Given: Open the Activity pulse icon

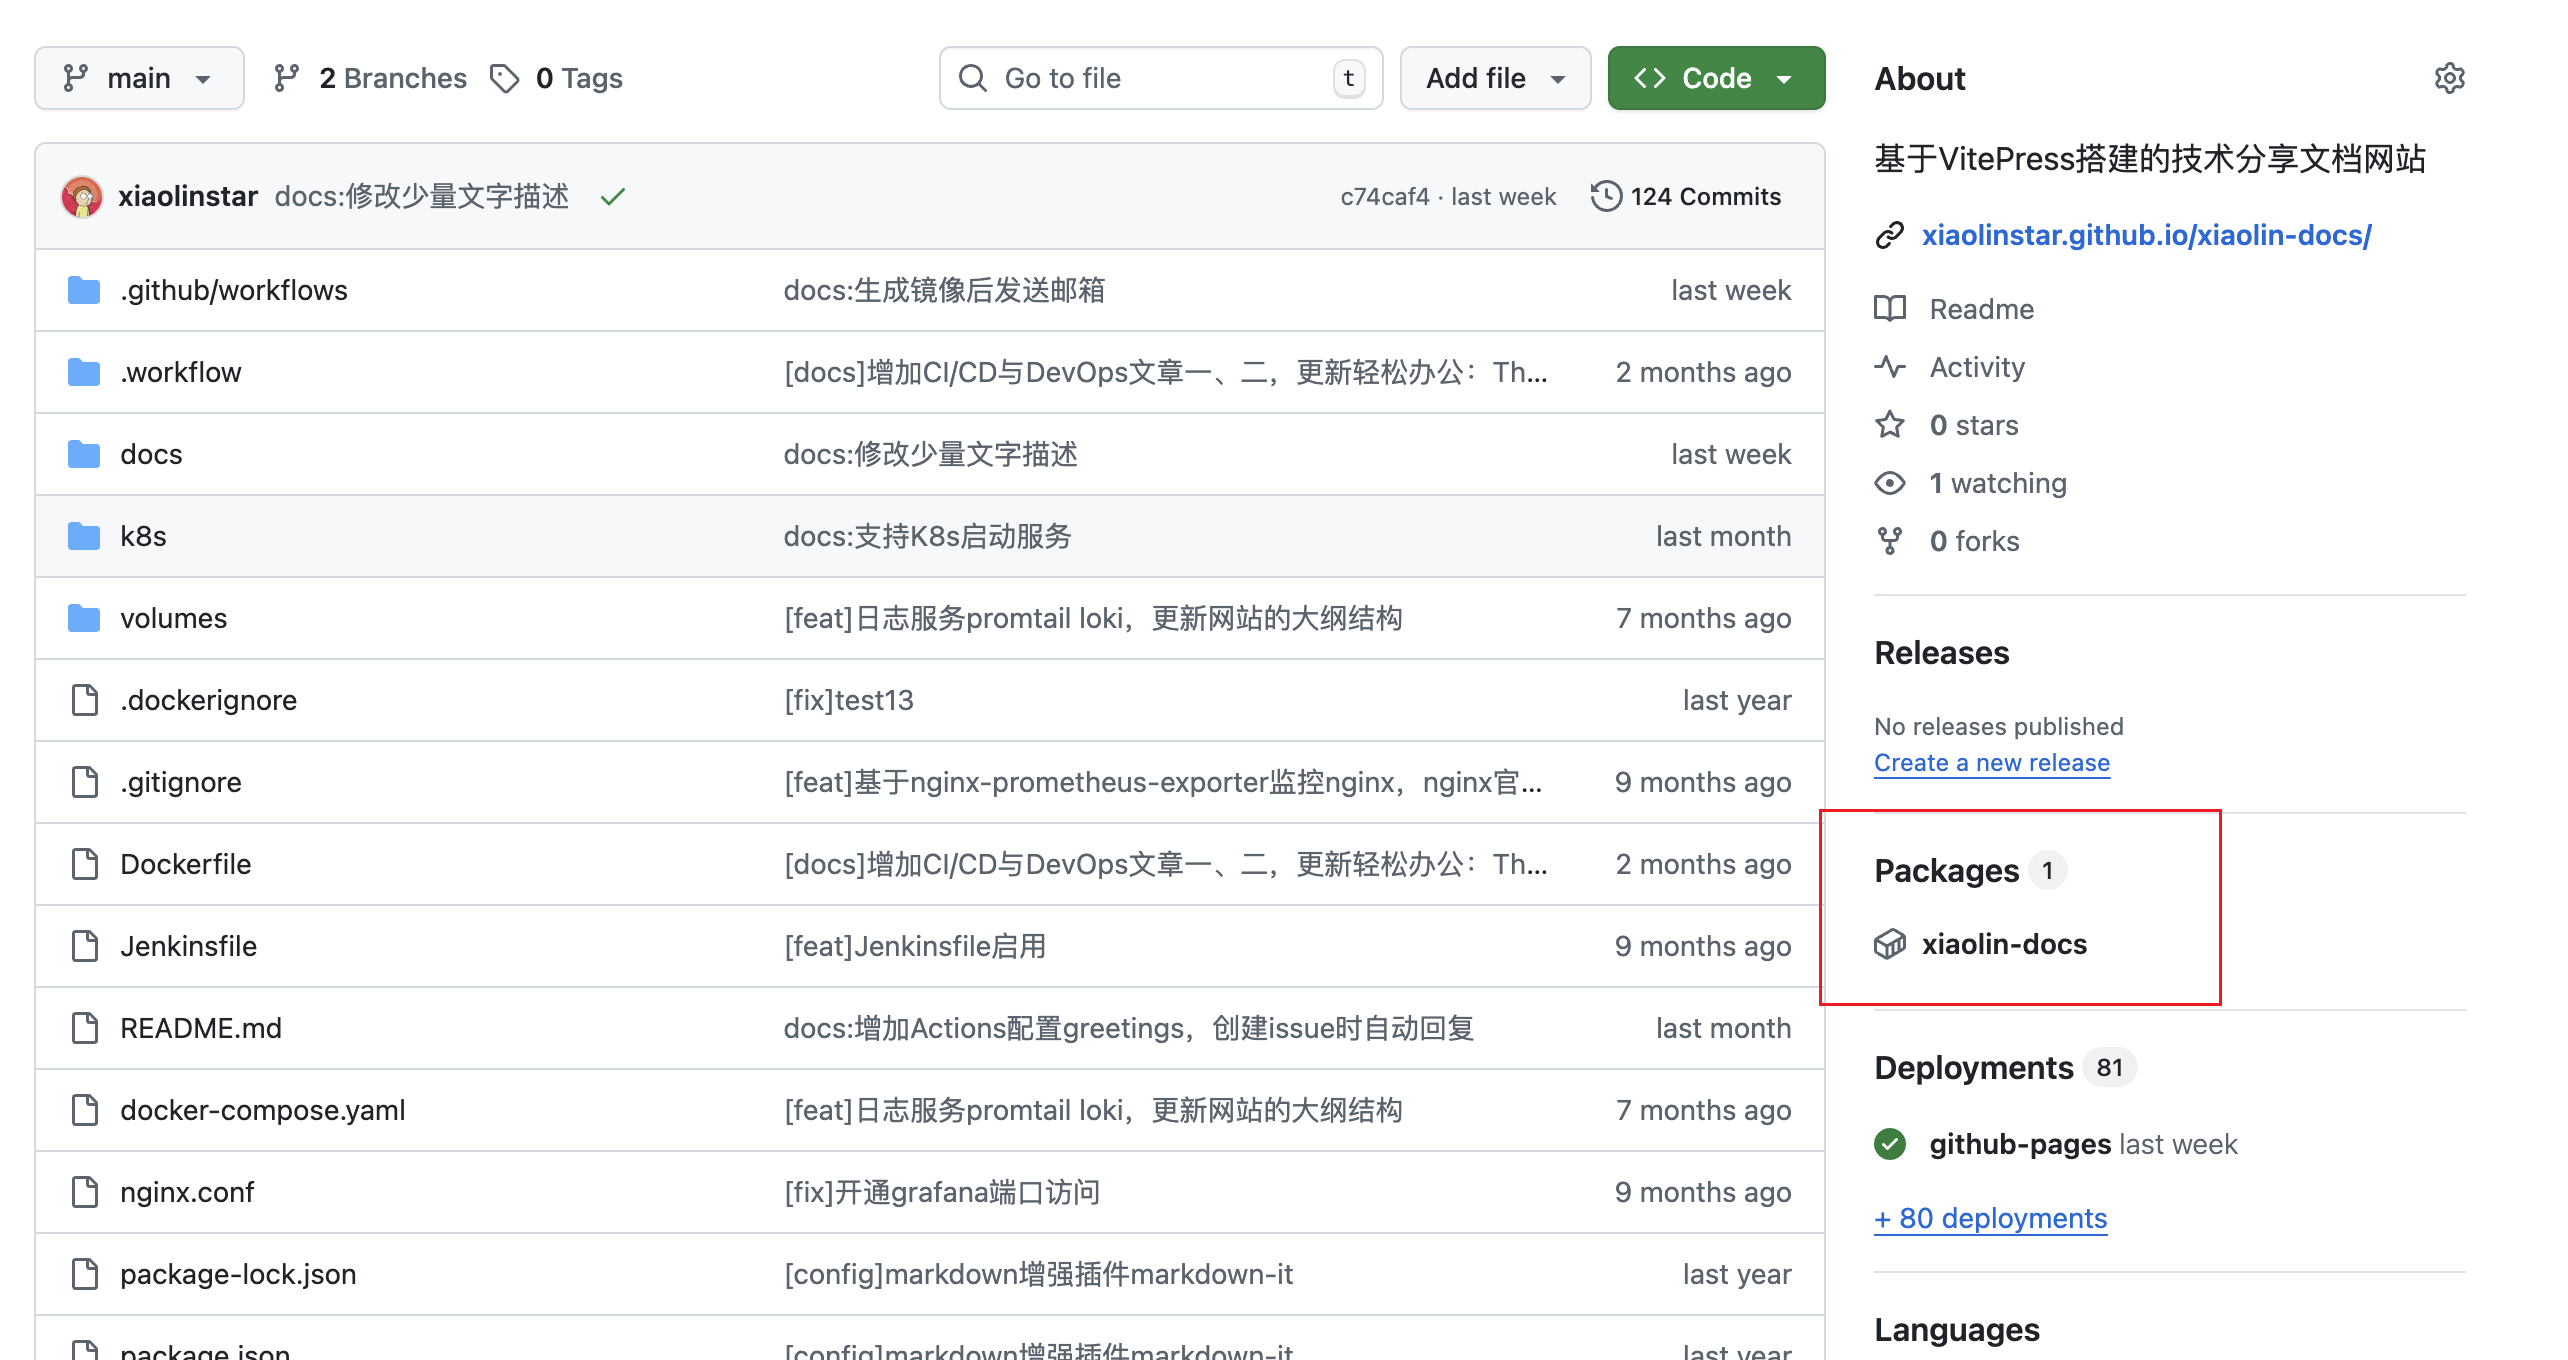Looking at the screenshot, I should tap(1890, 367).
